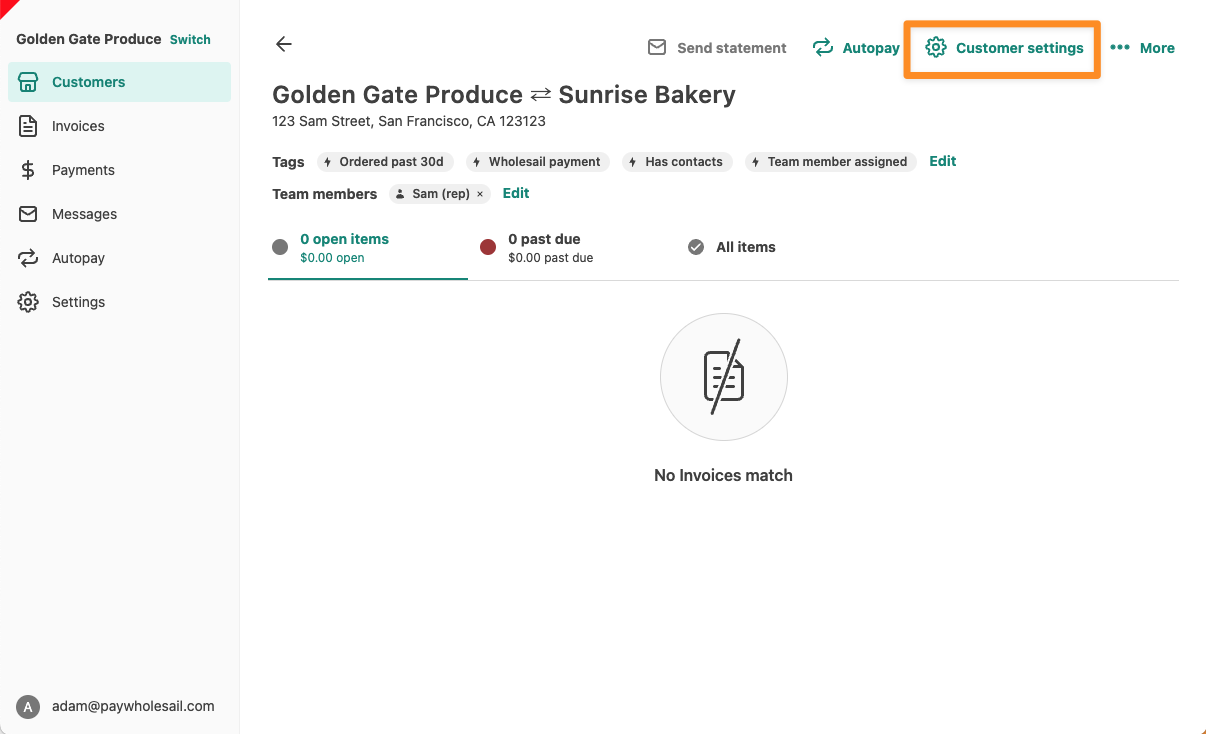Click the Sunrise Bakery page heading
The height and width of the screenshot is (734, 1206).
[x=647, y=95]
